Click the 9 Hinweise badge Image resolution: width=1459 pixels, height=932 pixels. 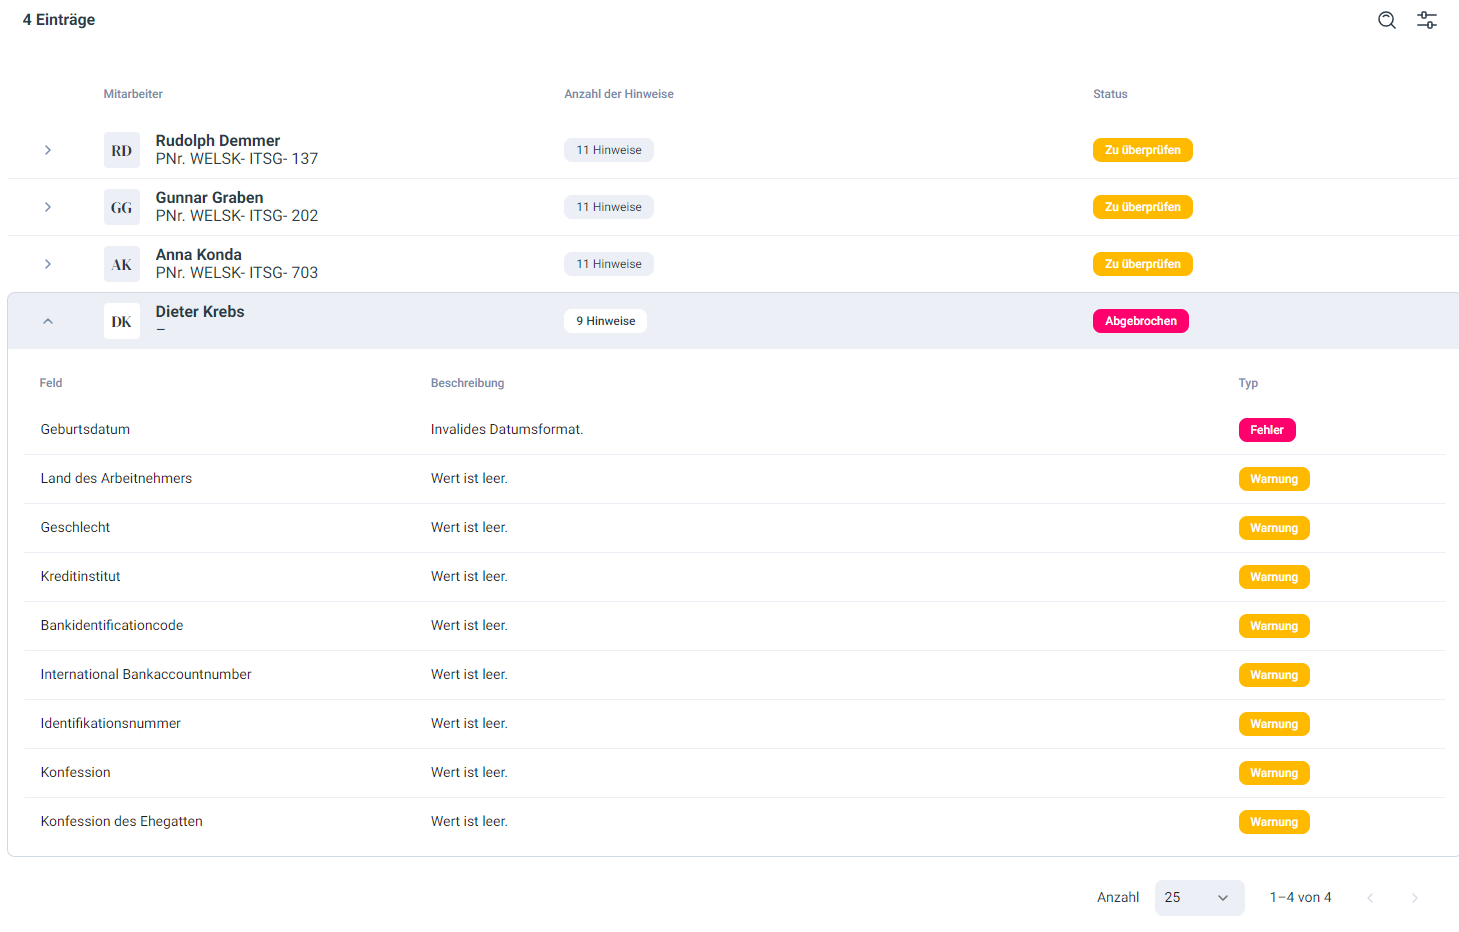(x=605, y=321)
